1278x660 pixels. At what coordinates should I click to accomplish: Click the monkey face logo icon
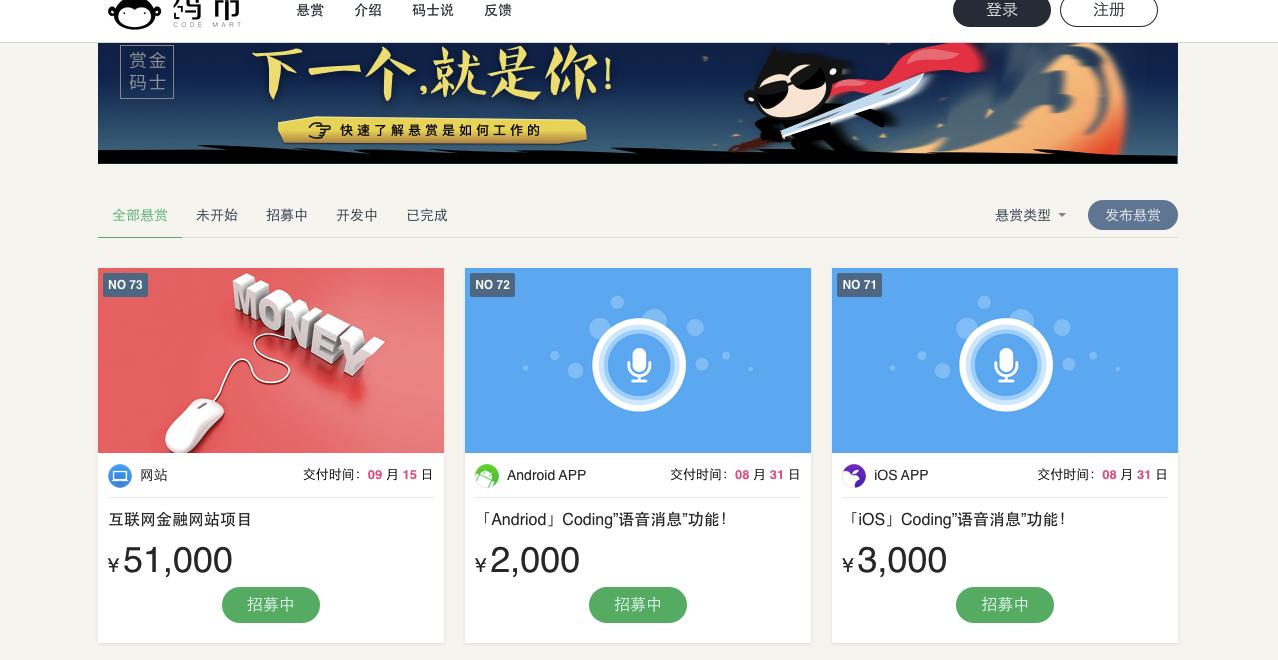[135, 14]
